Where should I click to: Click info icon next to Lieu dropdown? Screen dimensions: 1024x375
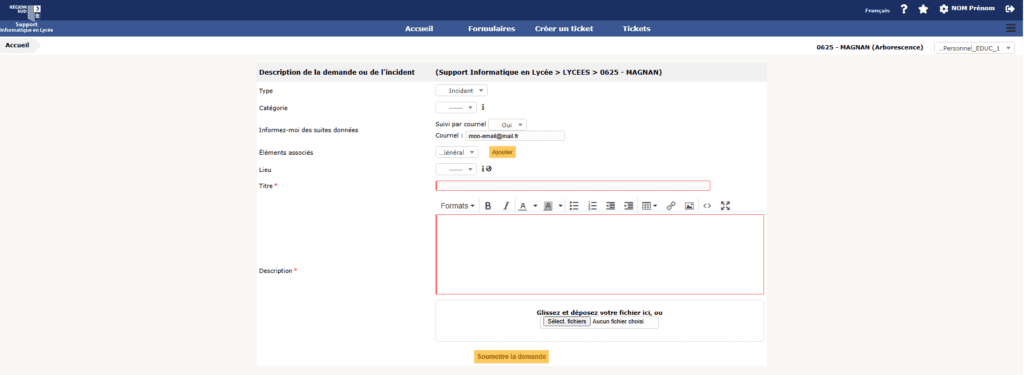(483, 169)
